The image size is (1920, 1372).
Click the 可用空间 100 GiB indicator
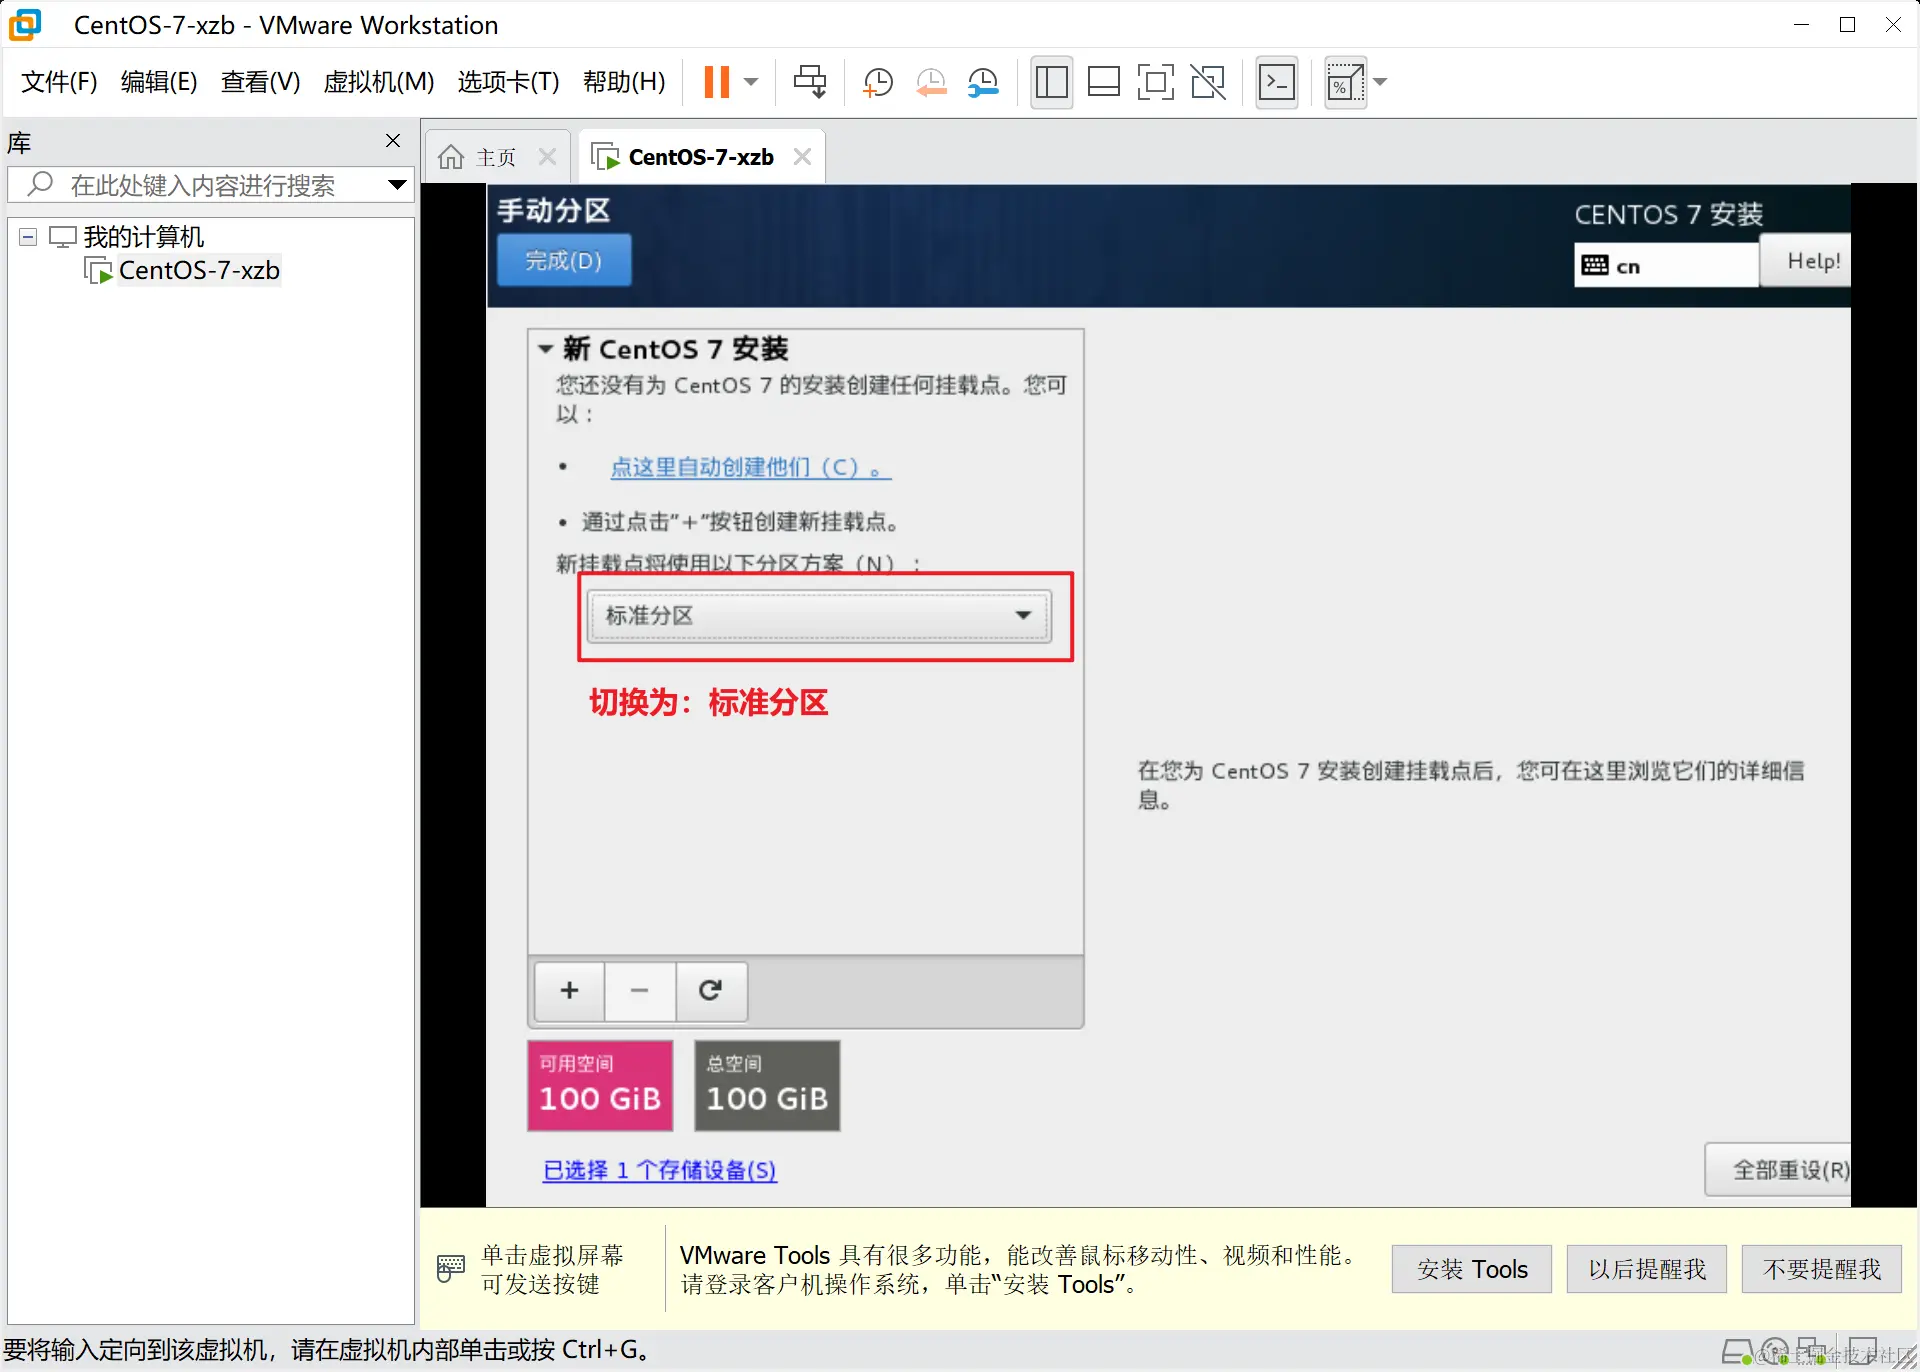point(600,1086)
